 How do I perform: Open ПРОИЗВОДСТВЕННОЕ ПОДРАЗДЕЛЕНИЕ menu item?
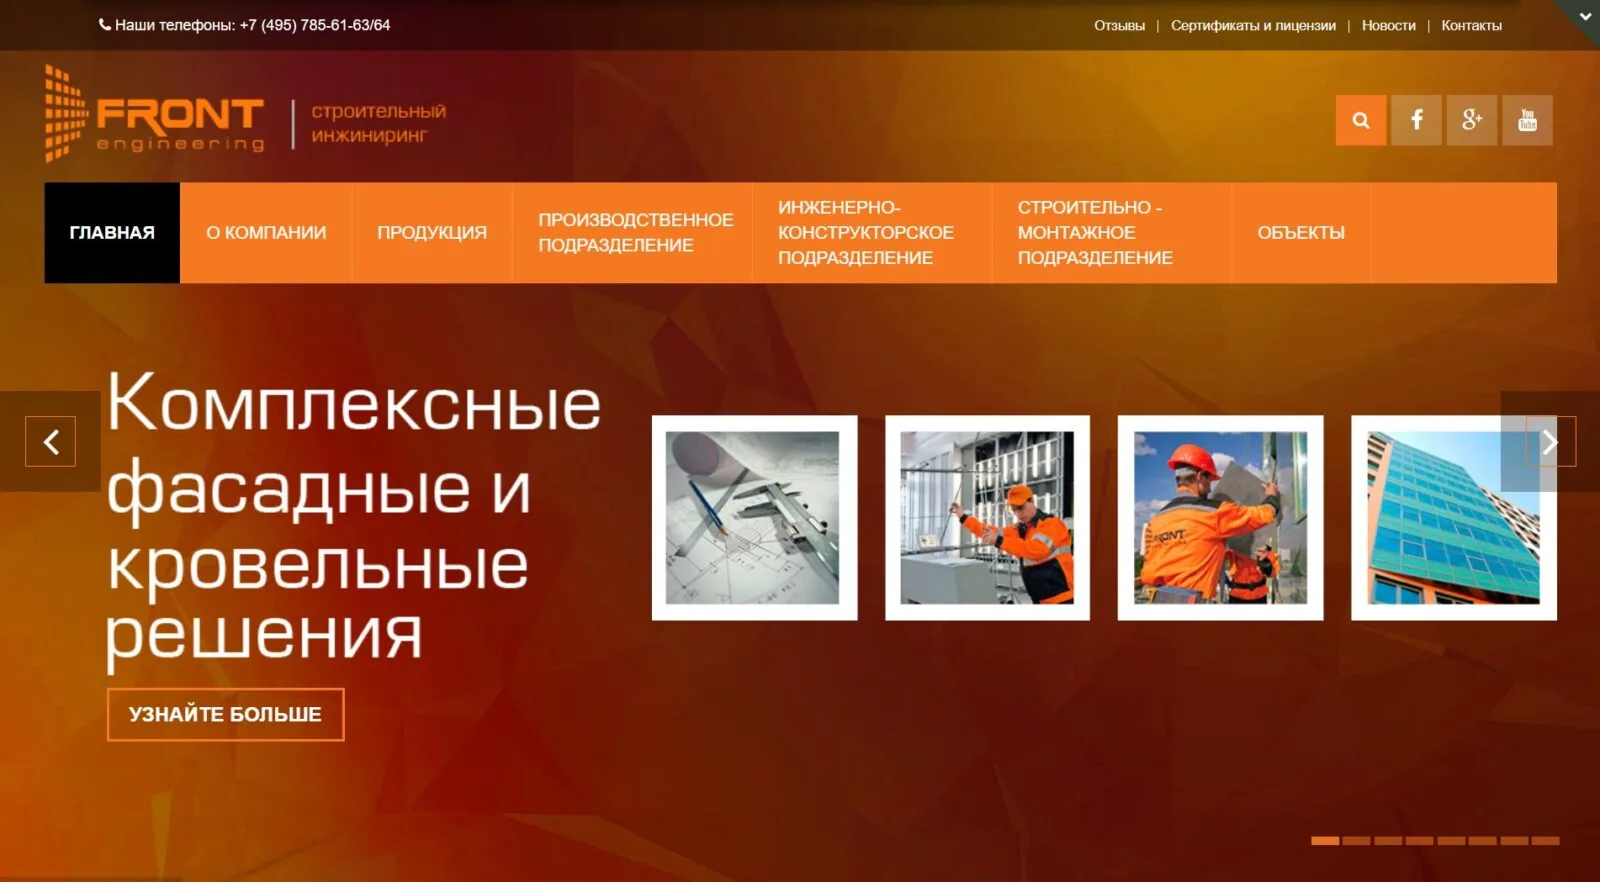click(x=632, y=232)
